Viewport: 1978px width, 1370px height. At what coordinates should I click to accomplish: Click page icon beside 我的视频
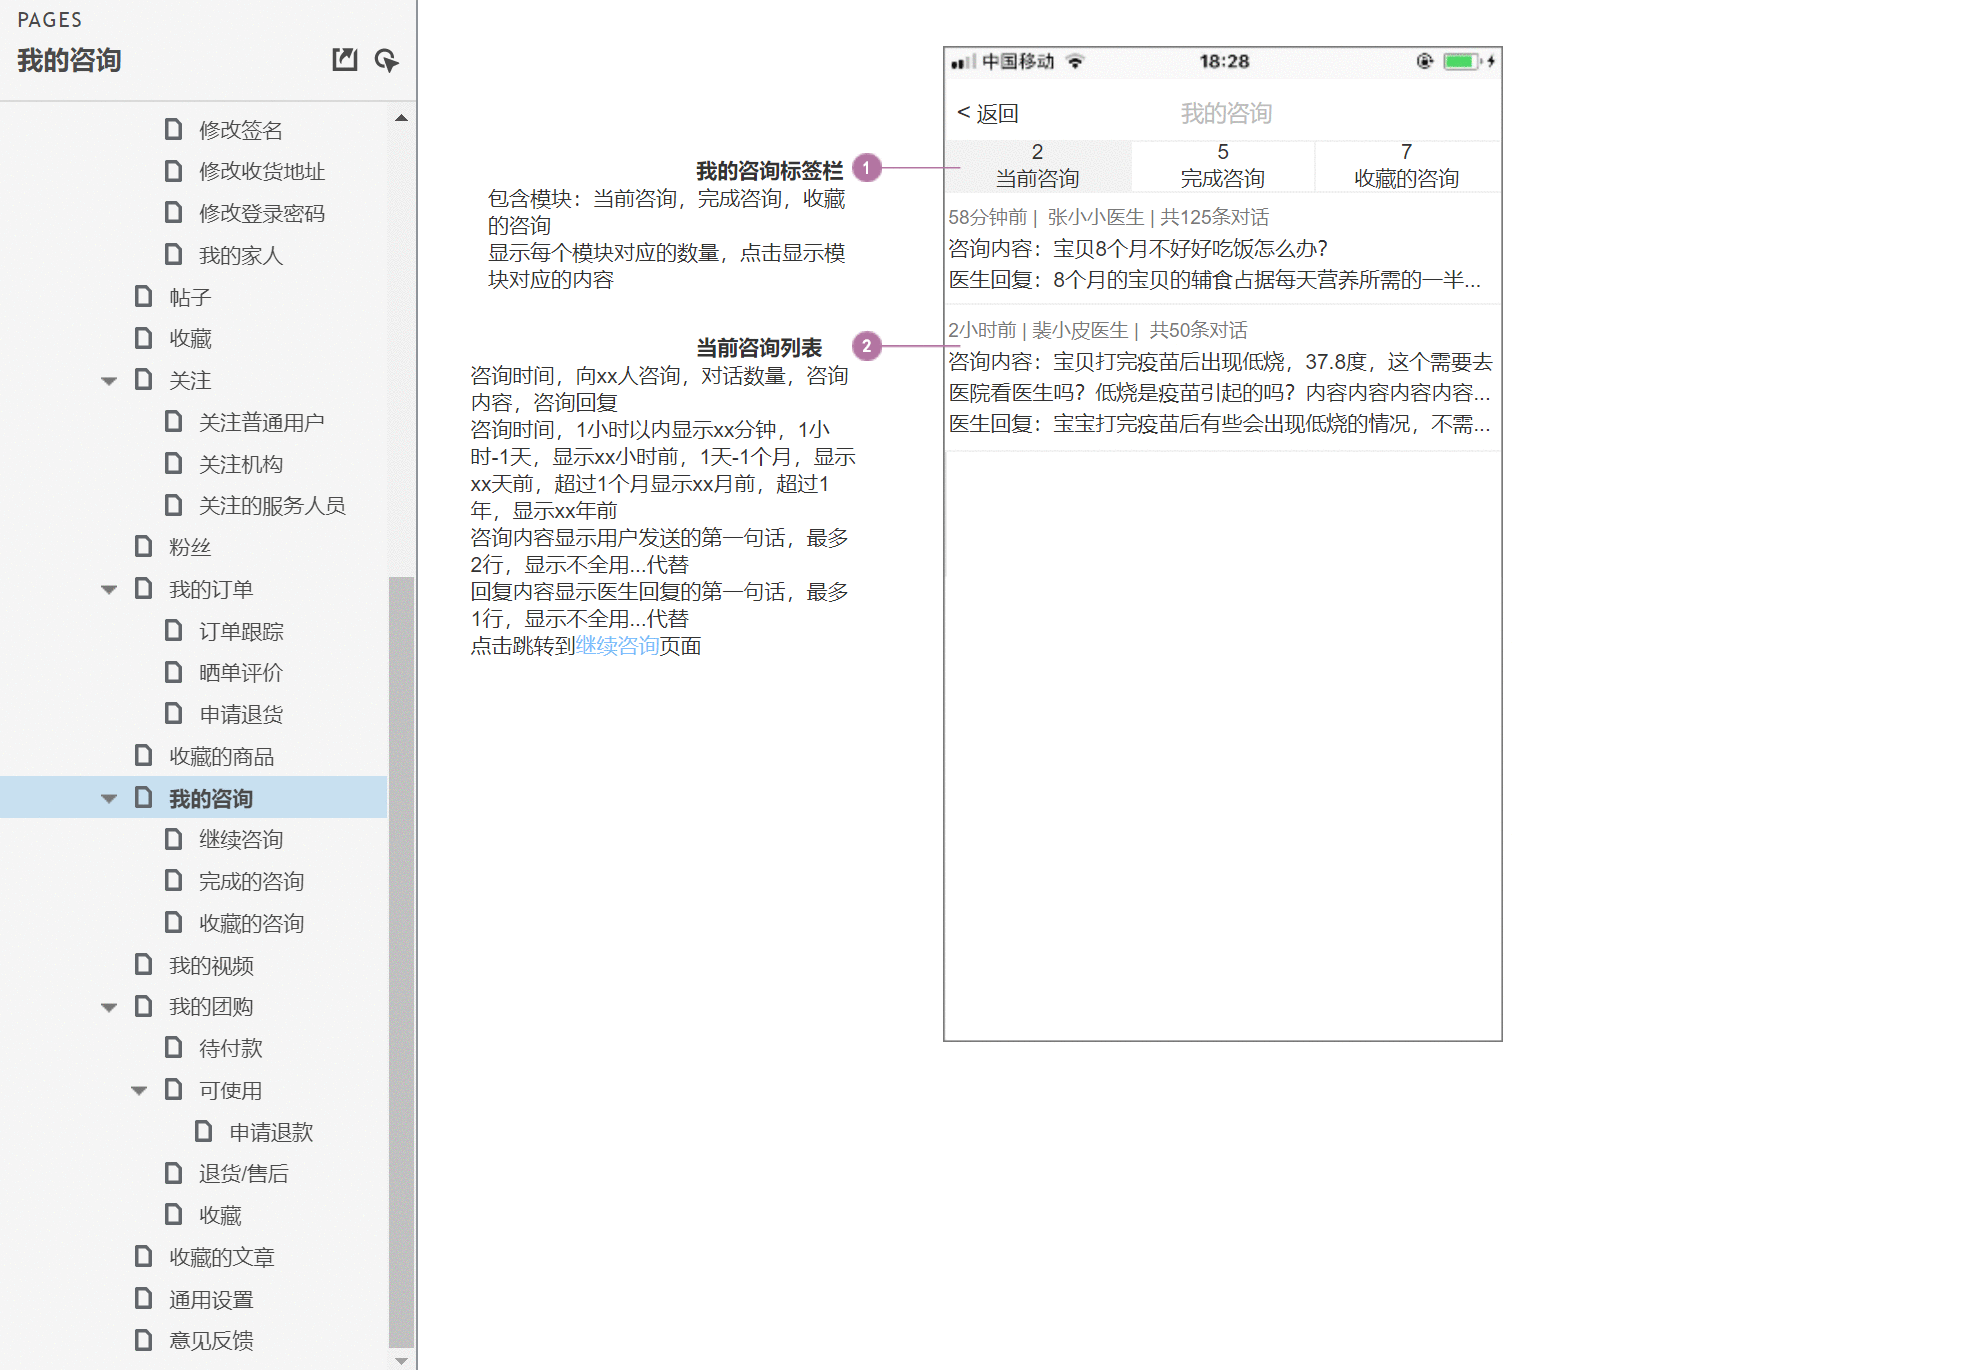[x=143, y=965]
